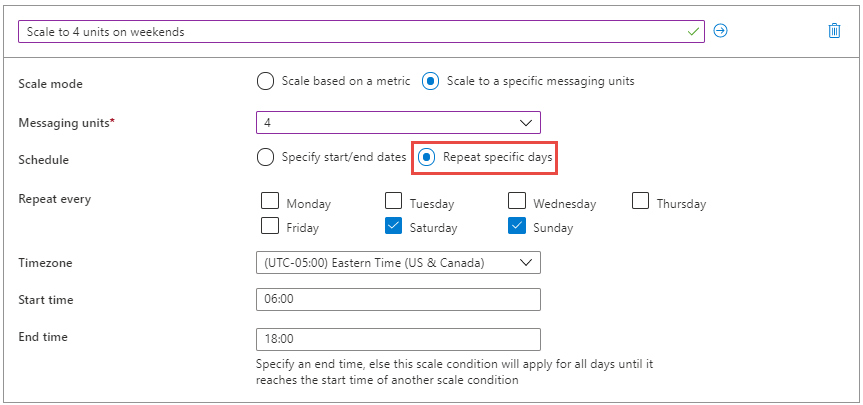Click the arrow circle icon beside condition name
Viewport: 863px width, 405px height.
pyautogui.click(x=720, y=31)
